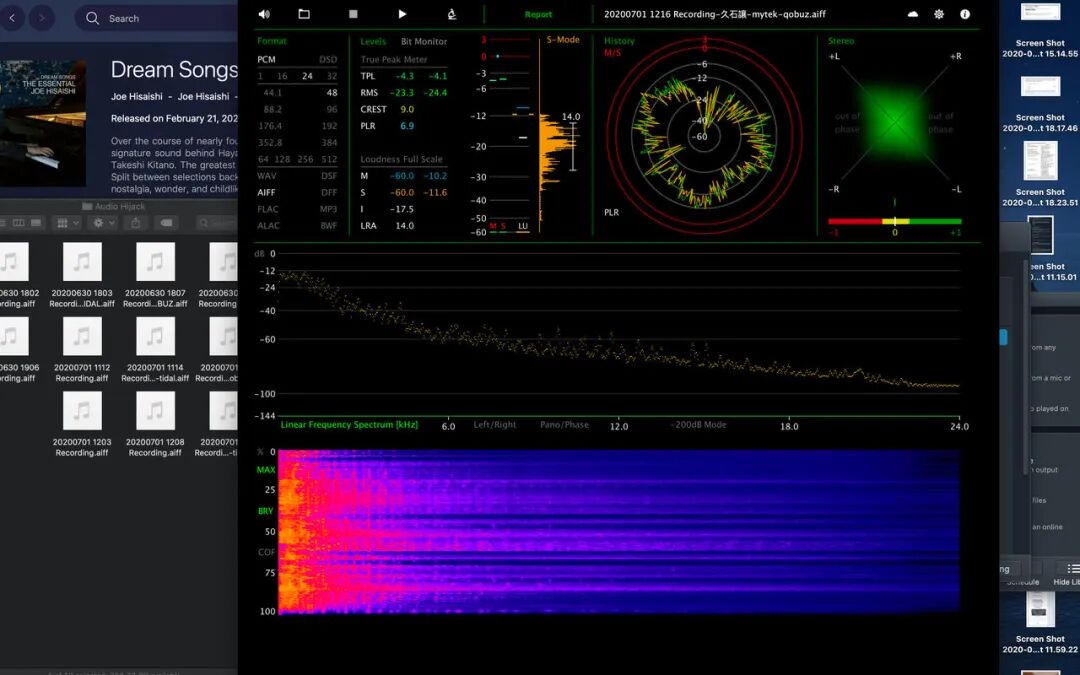
Task: Switch to the Bit Monitor tab
Action: coord(424,42)
